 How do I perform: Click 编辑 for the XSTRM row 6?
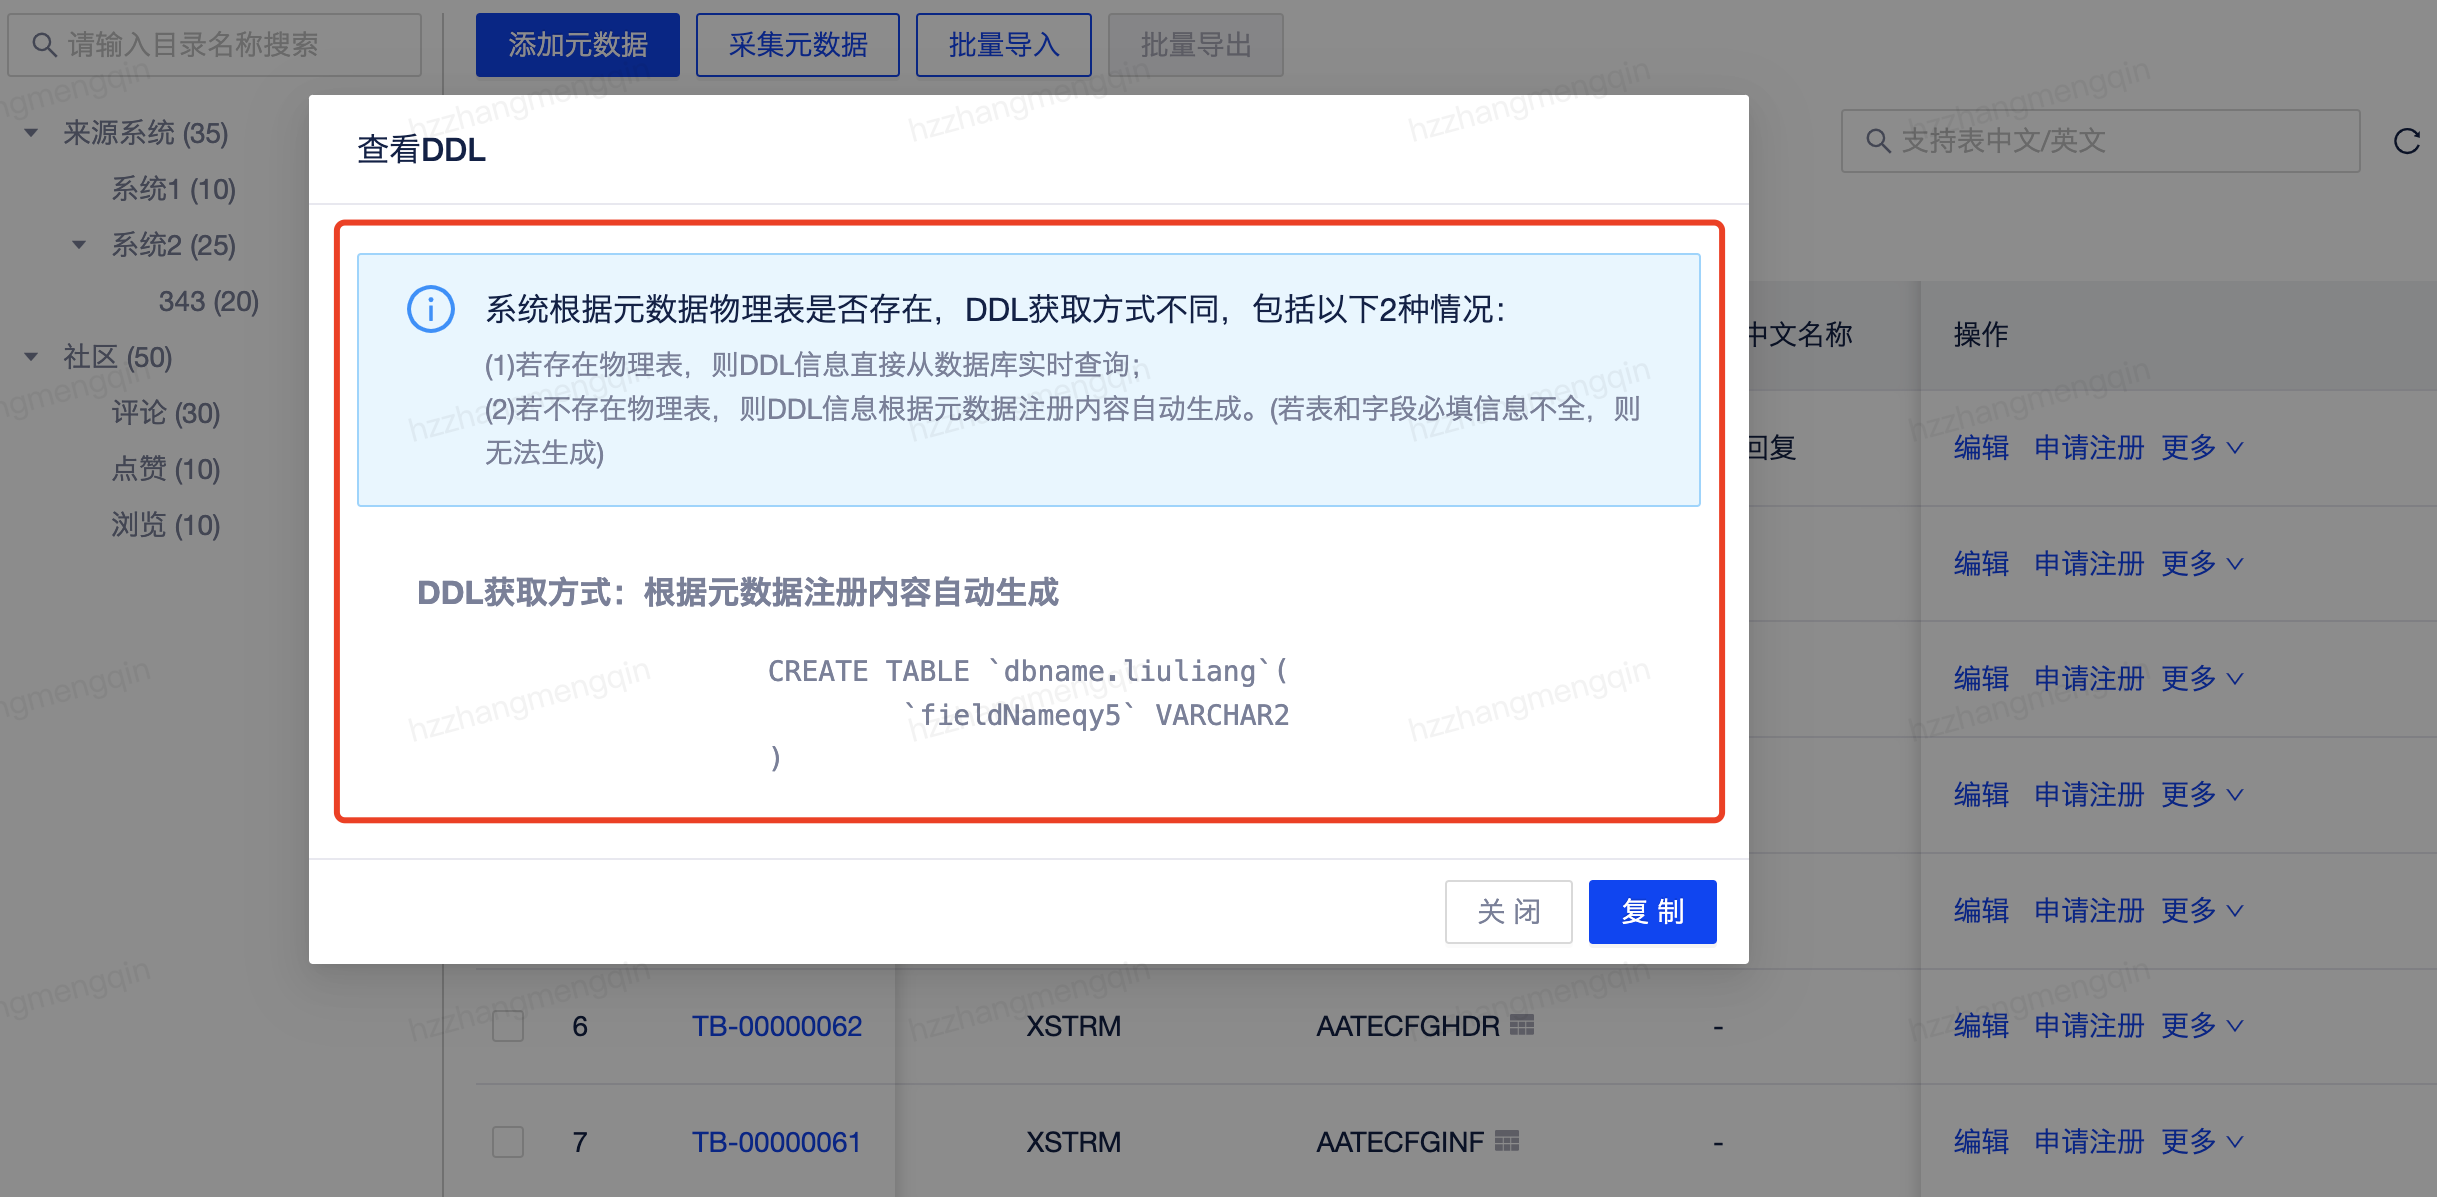coord(1981,1025)
